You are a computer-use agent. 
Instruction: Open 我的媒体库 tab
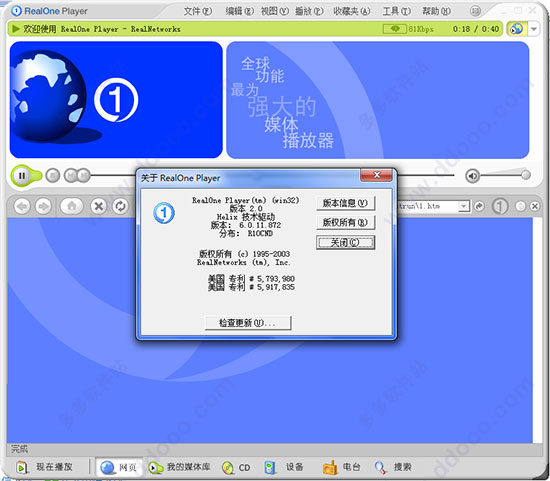pyautogui.click(x=179, y=467)
